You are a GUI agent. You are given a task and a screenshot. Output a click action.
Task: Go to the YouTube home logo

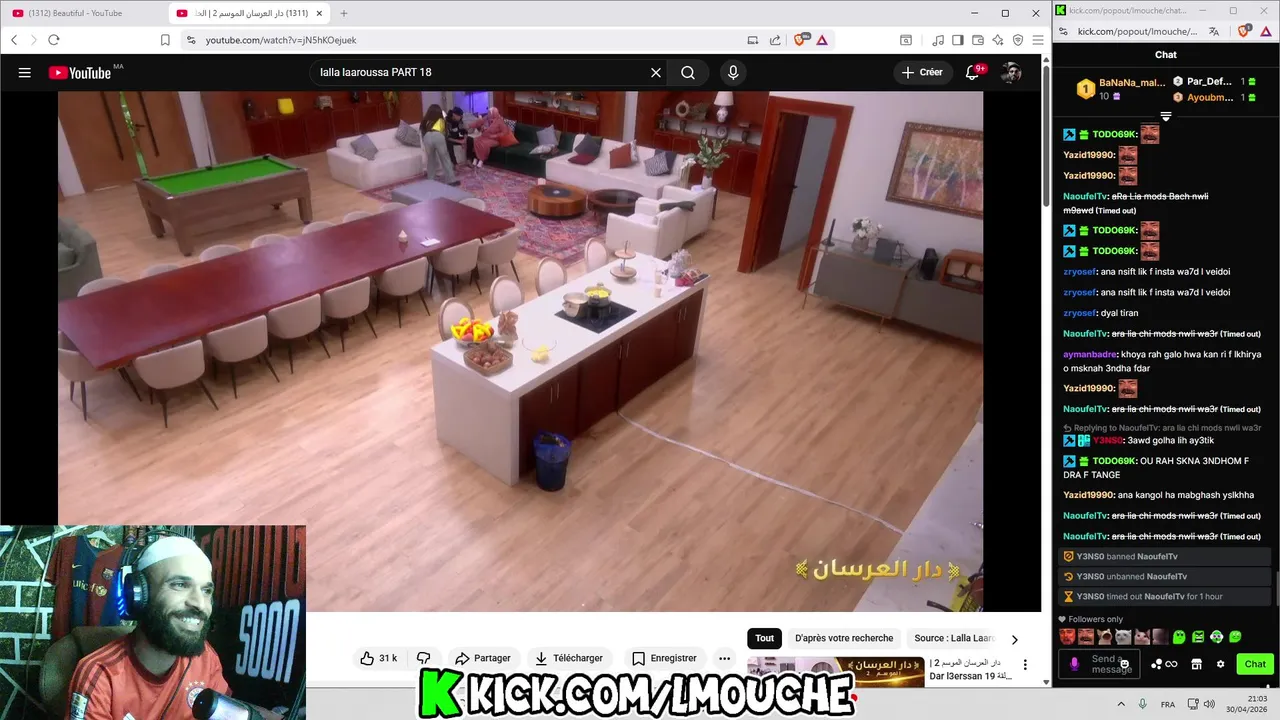[x=79, y=72]
